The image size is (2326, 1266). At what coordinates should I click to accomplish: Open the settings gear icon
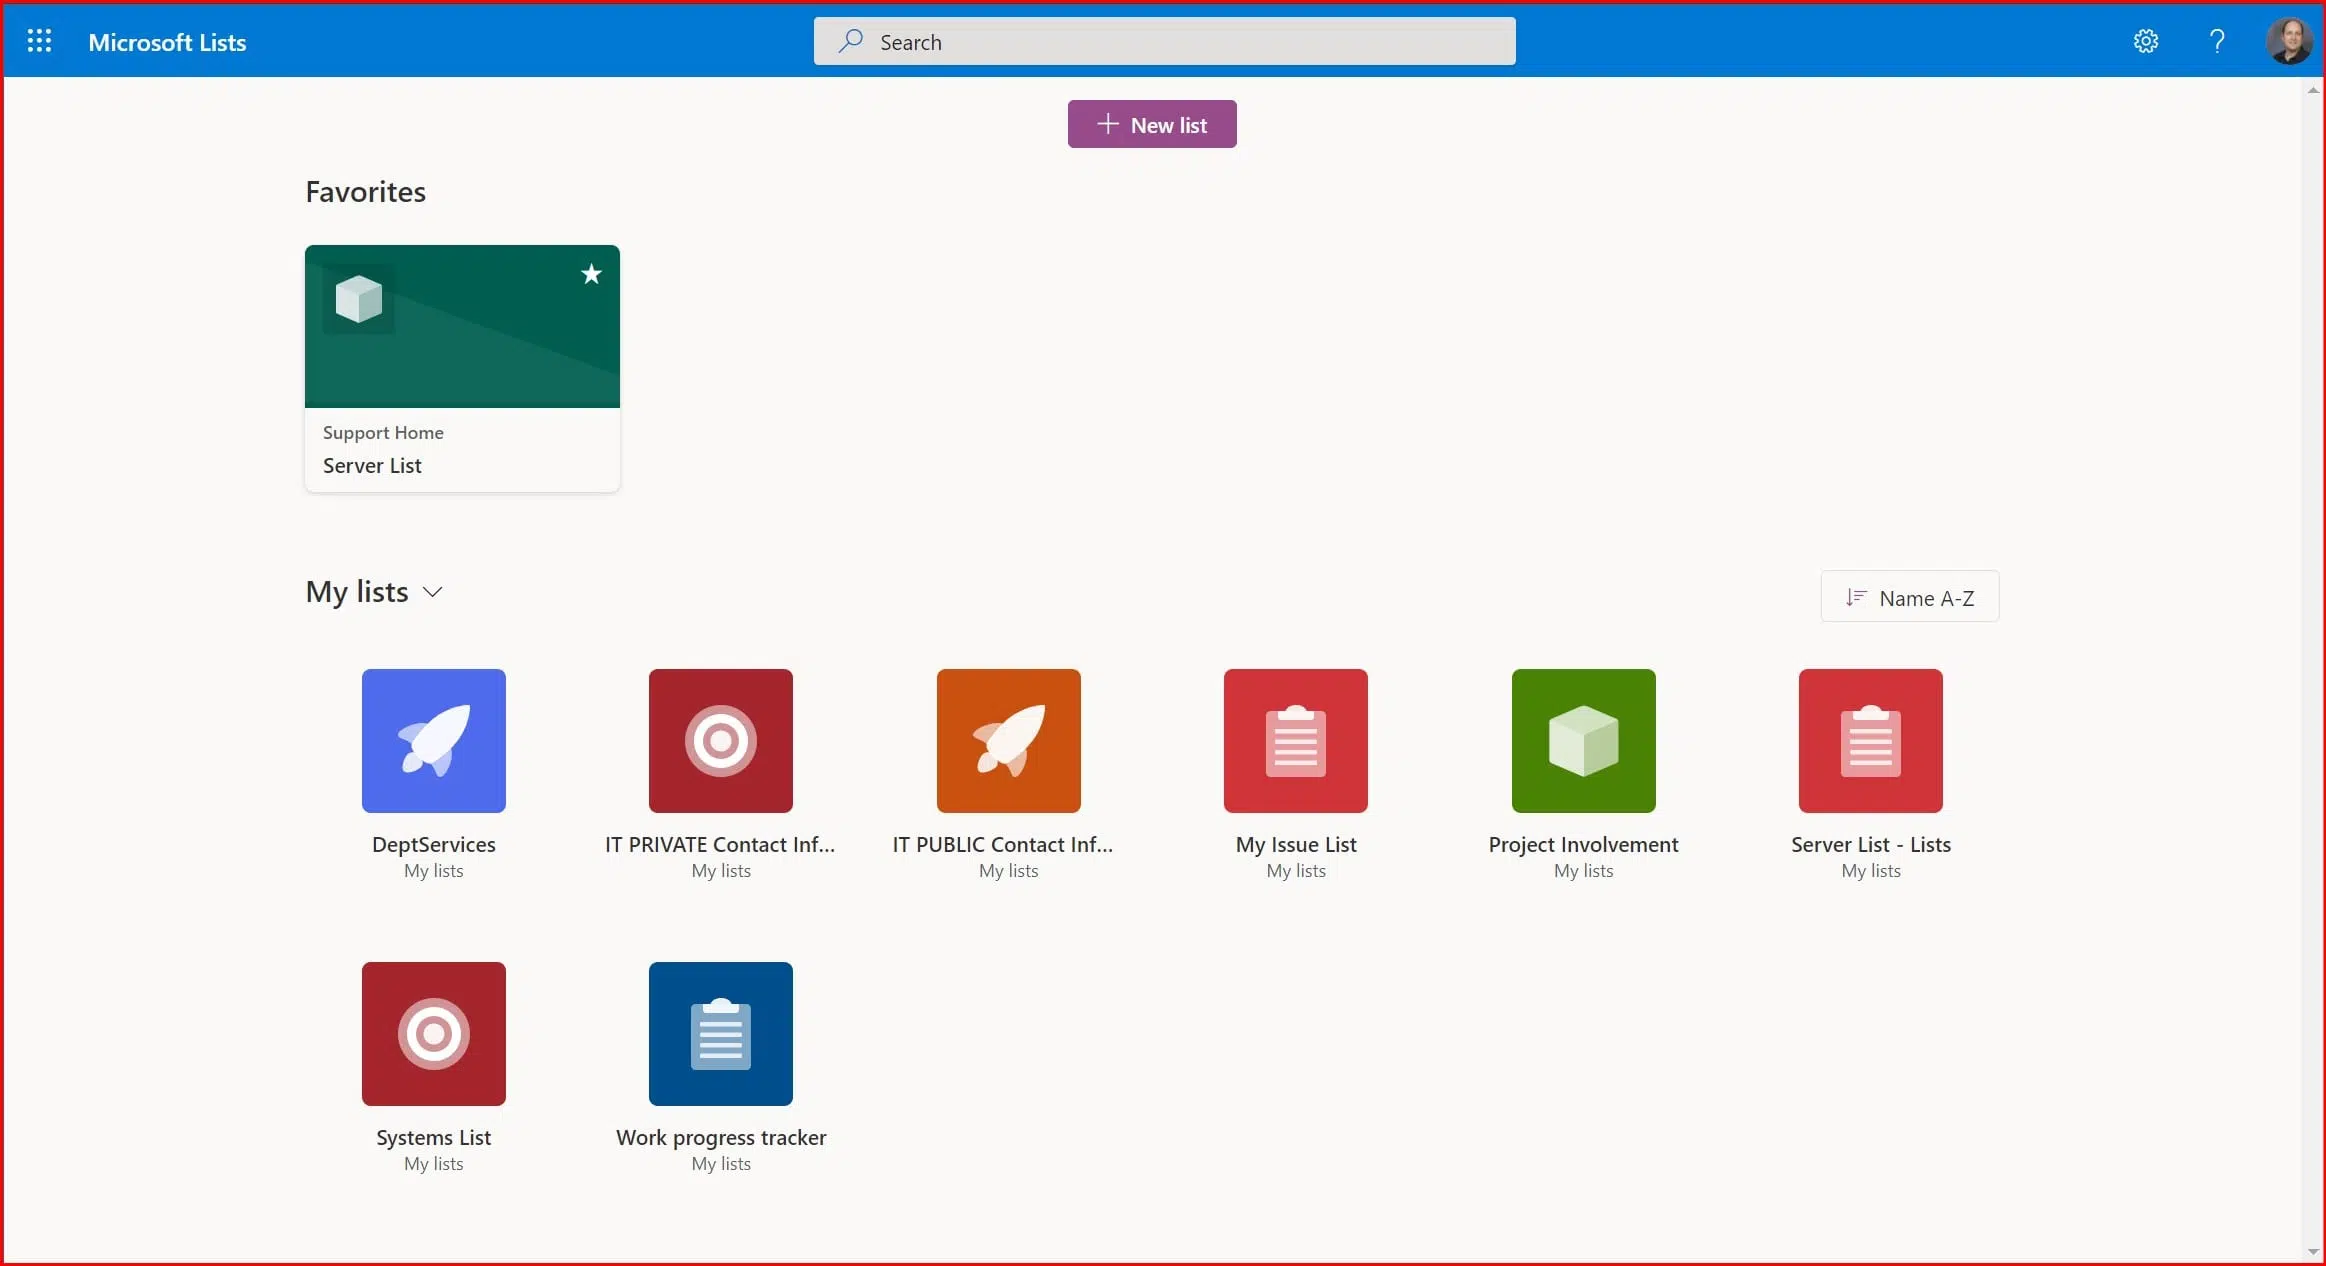(2146, 41)
